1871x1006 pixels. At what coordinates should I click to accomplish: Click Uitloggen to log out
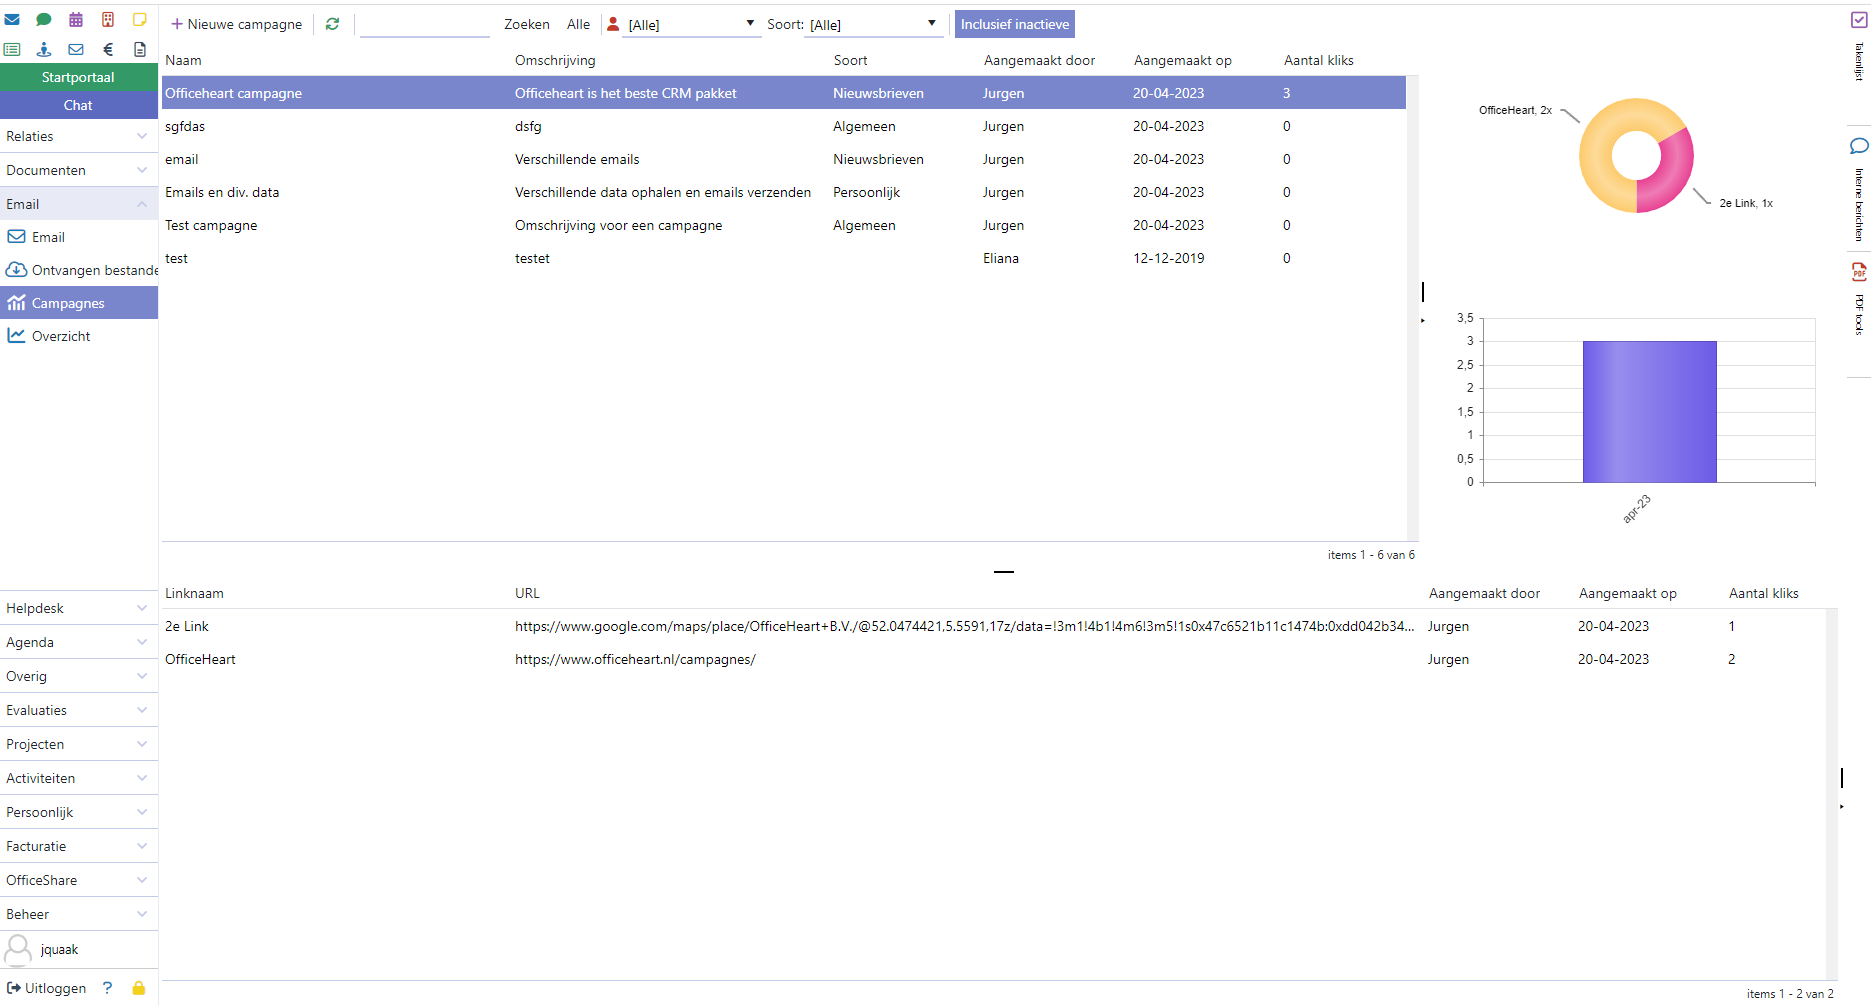46,988
